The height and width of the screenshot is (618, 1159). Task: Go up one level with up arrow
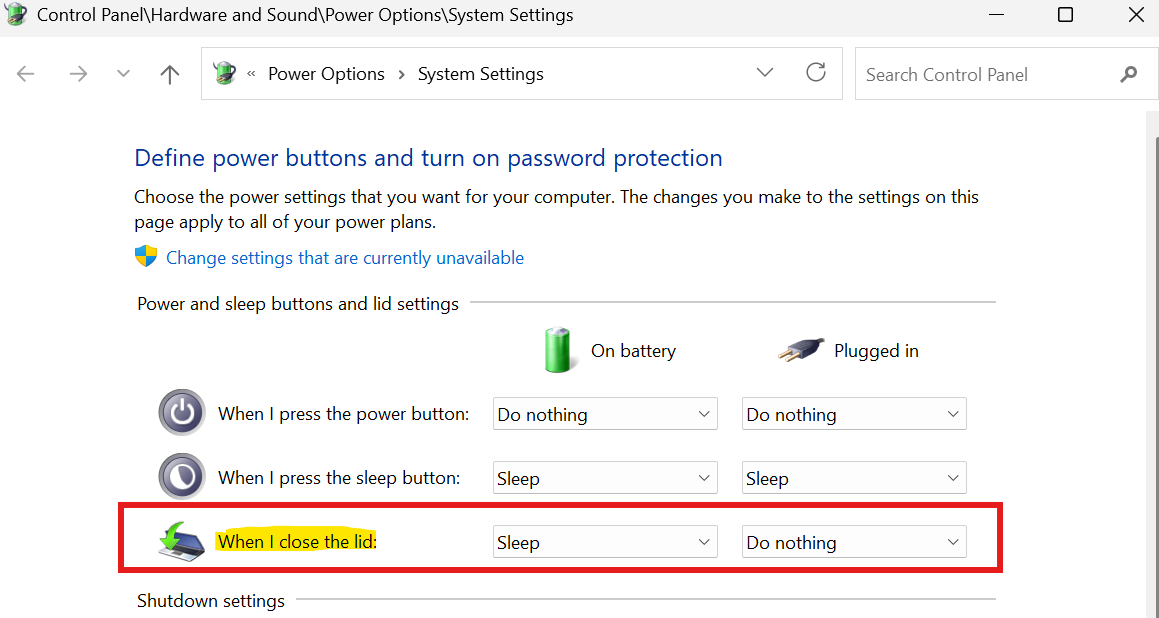pyautogui.click(x=170, y=74)
